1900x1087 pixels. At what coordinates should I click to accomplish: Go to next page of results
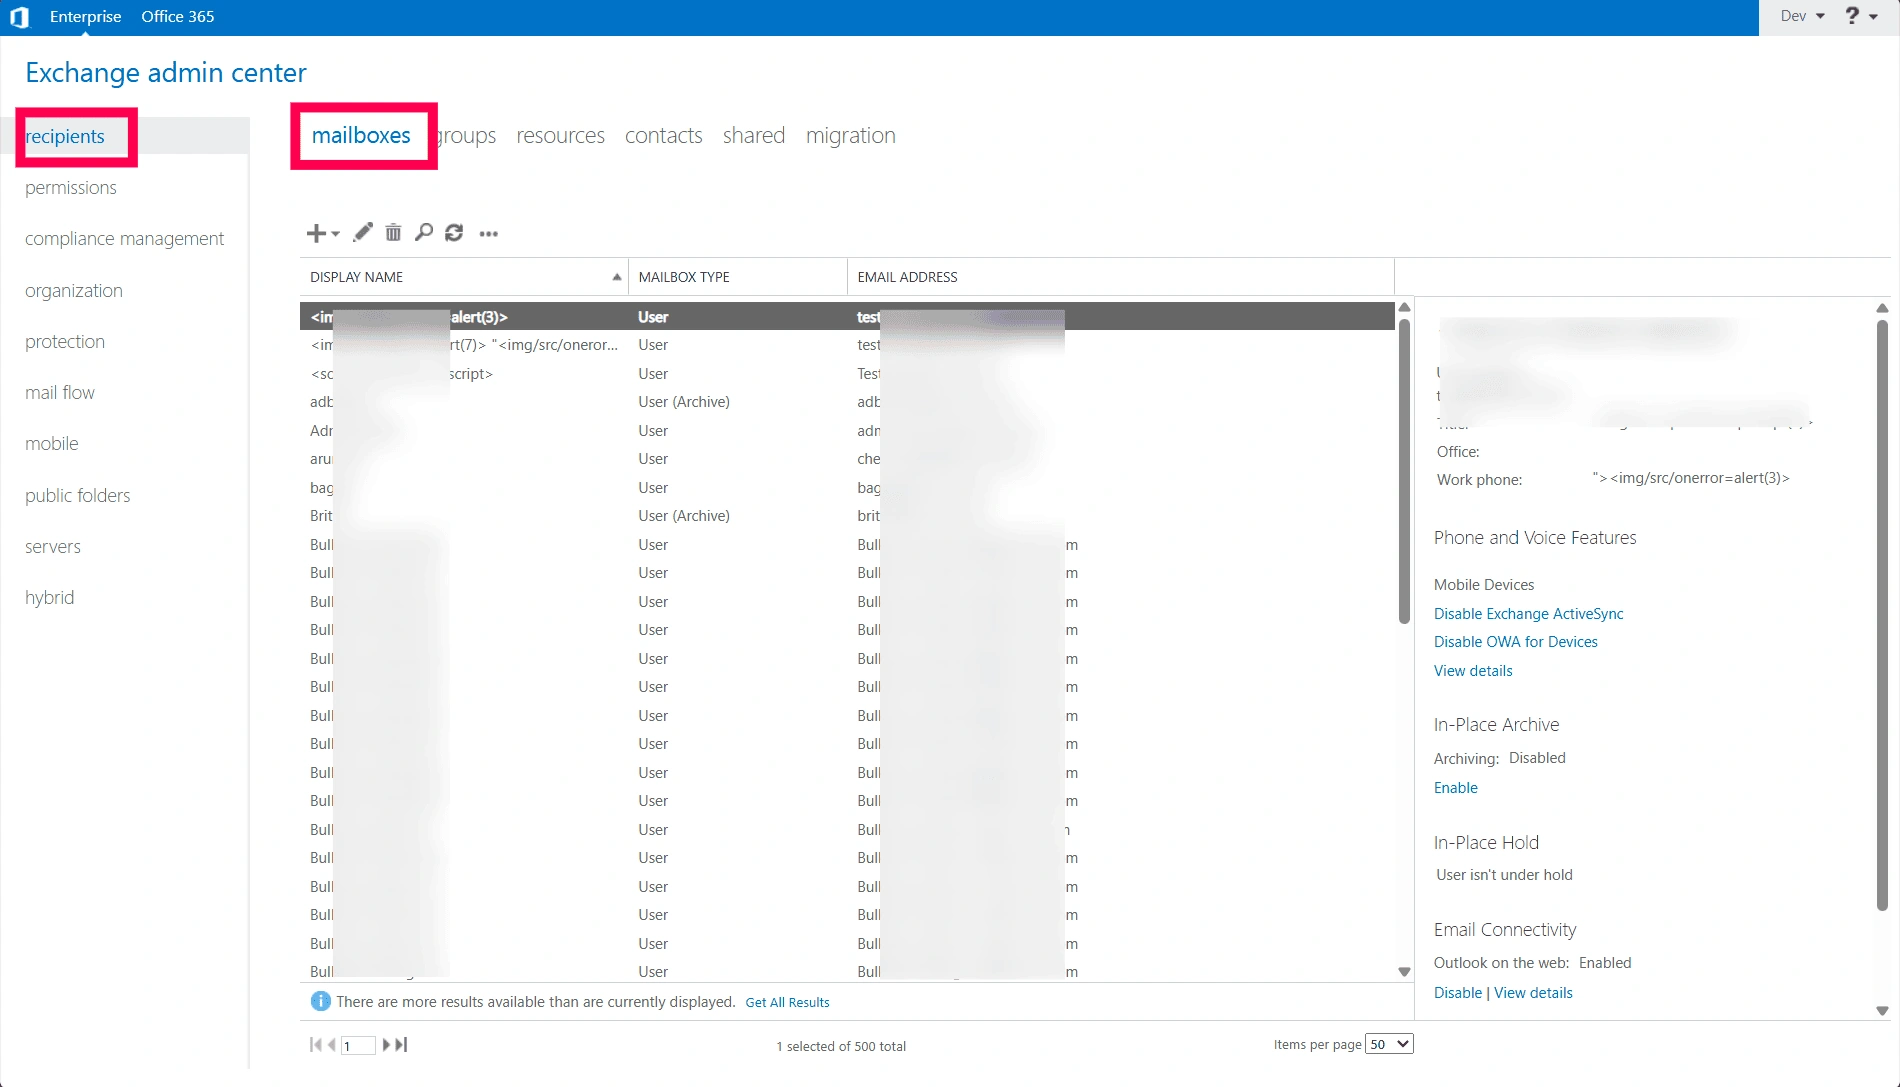pos(386,1044)
